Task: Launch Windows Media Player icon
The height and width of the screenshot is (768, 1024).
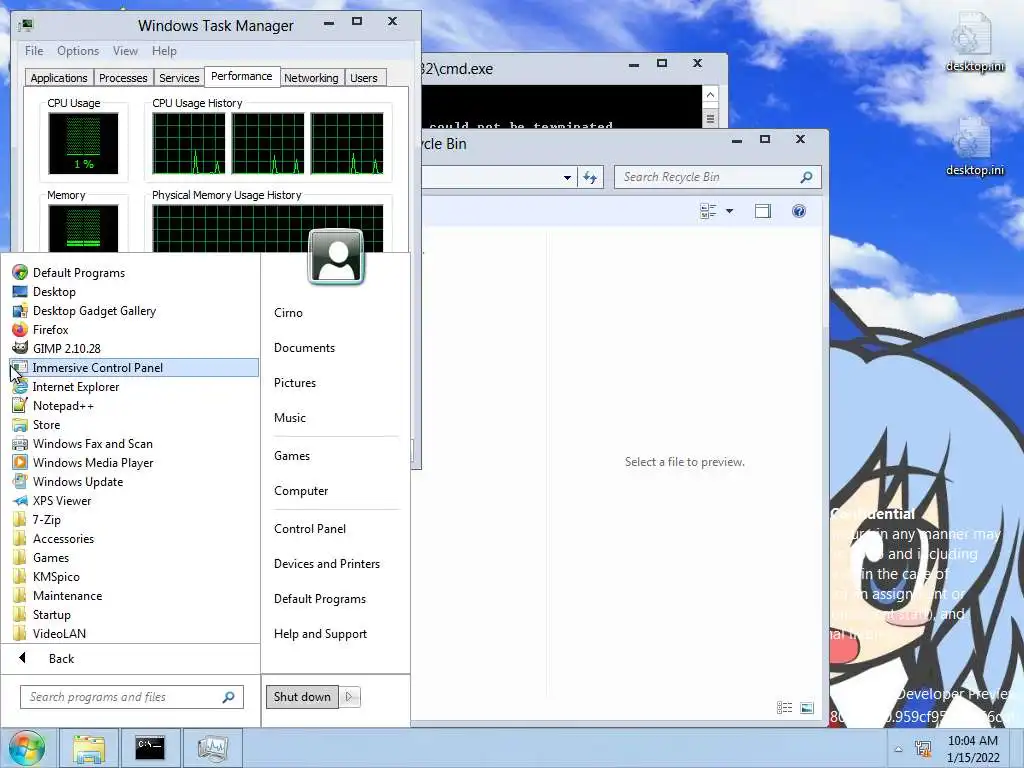Action: [20, 462]
